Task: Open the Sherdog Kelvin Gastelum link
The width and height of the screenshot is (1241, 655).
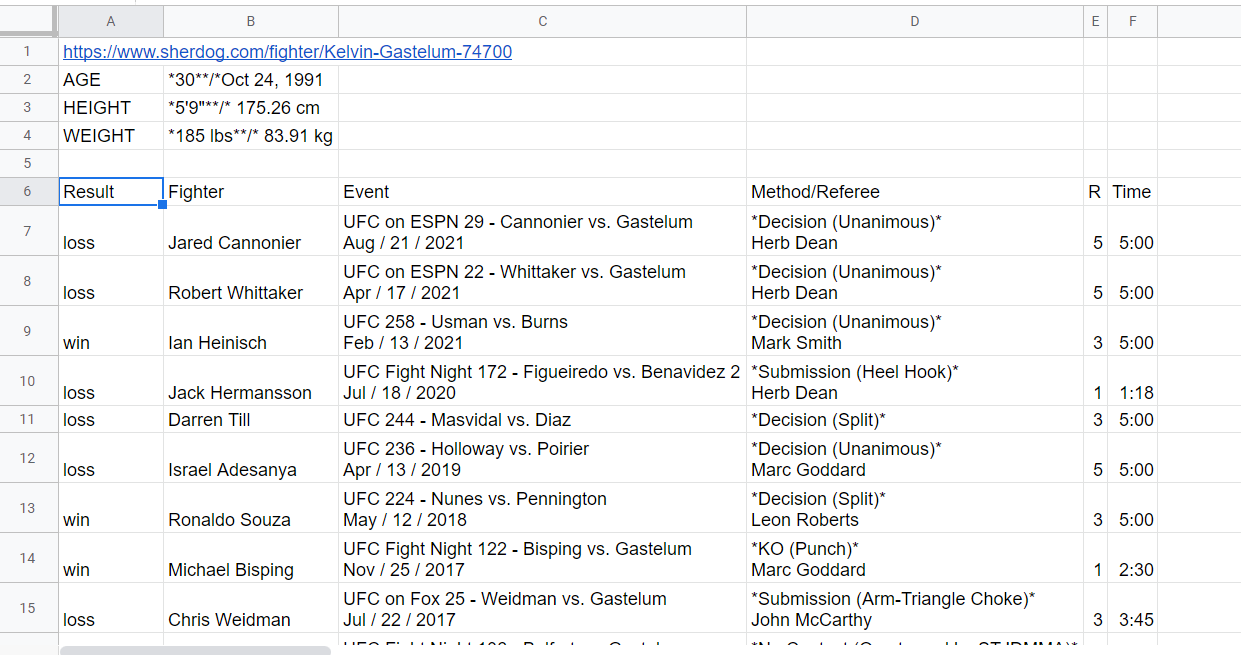Action: tap(287, 52)
